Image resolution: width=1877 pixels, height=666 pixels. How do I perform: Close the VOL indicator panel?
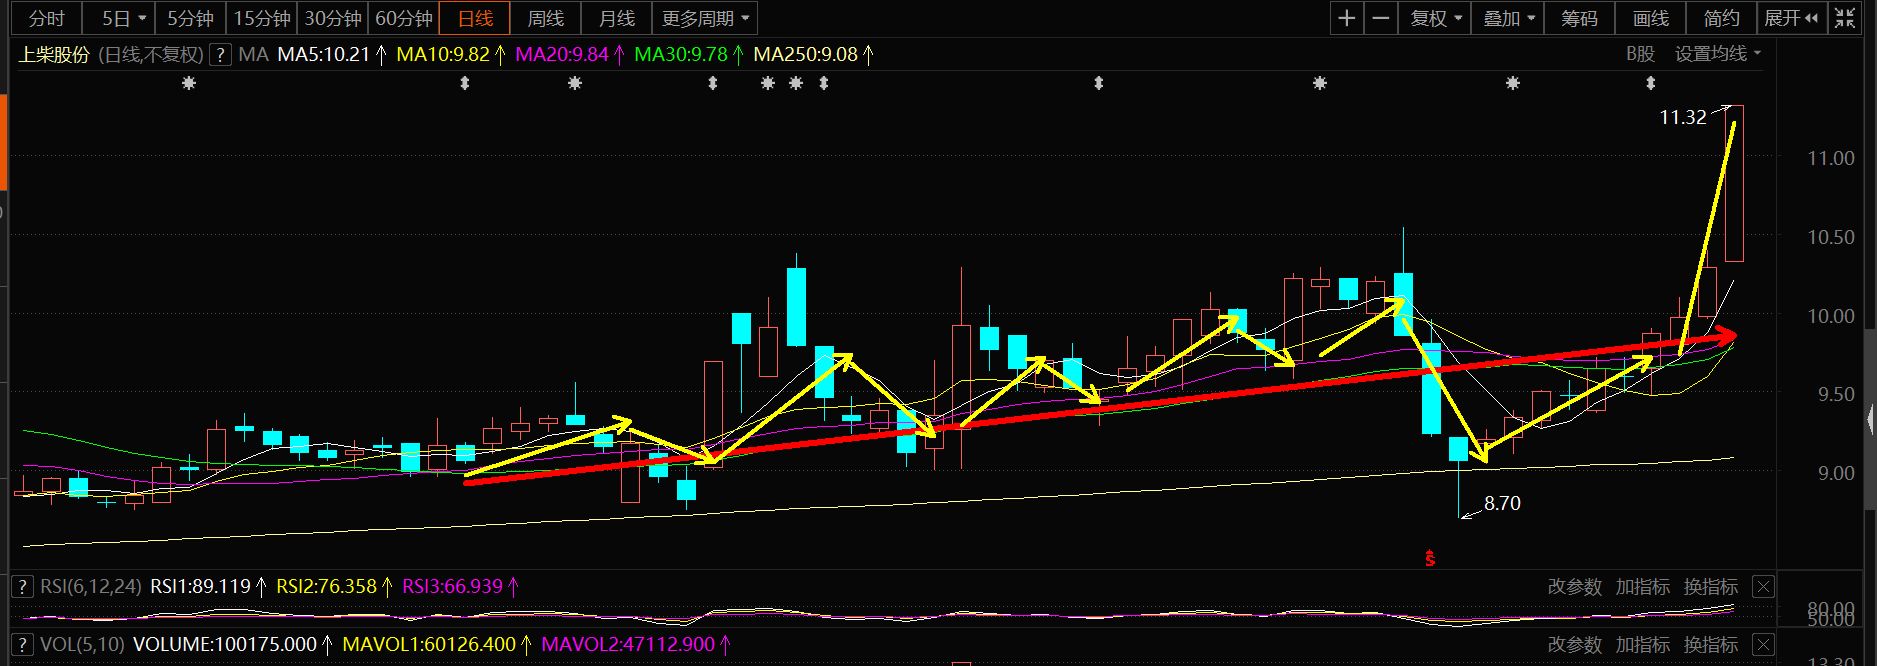pos(1763,645)
